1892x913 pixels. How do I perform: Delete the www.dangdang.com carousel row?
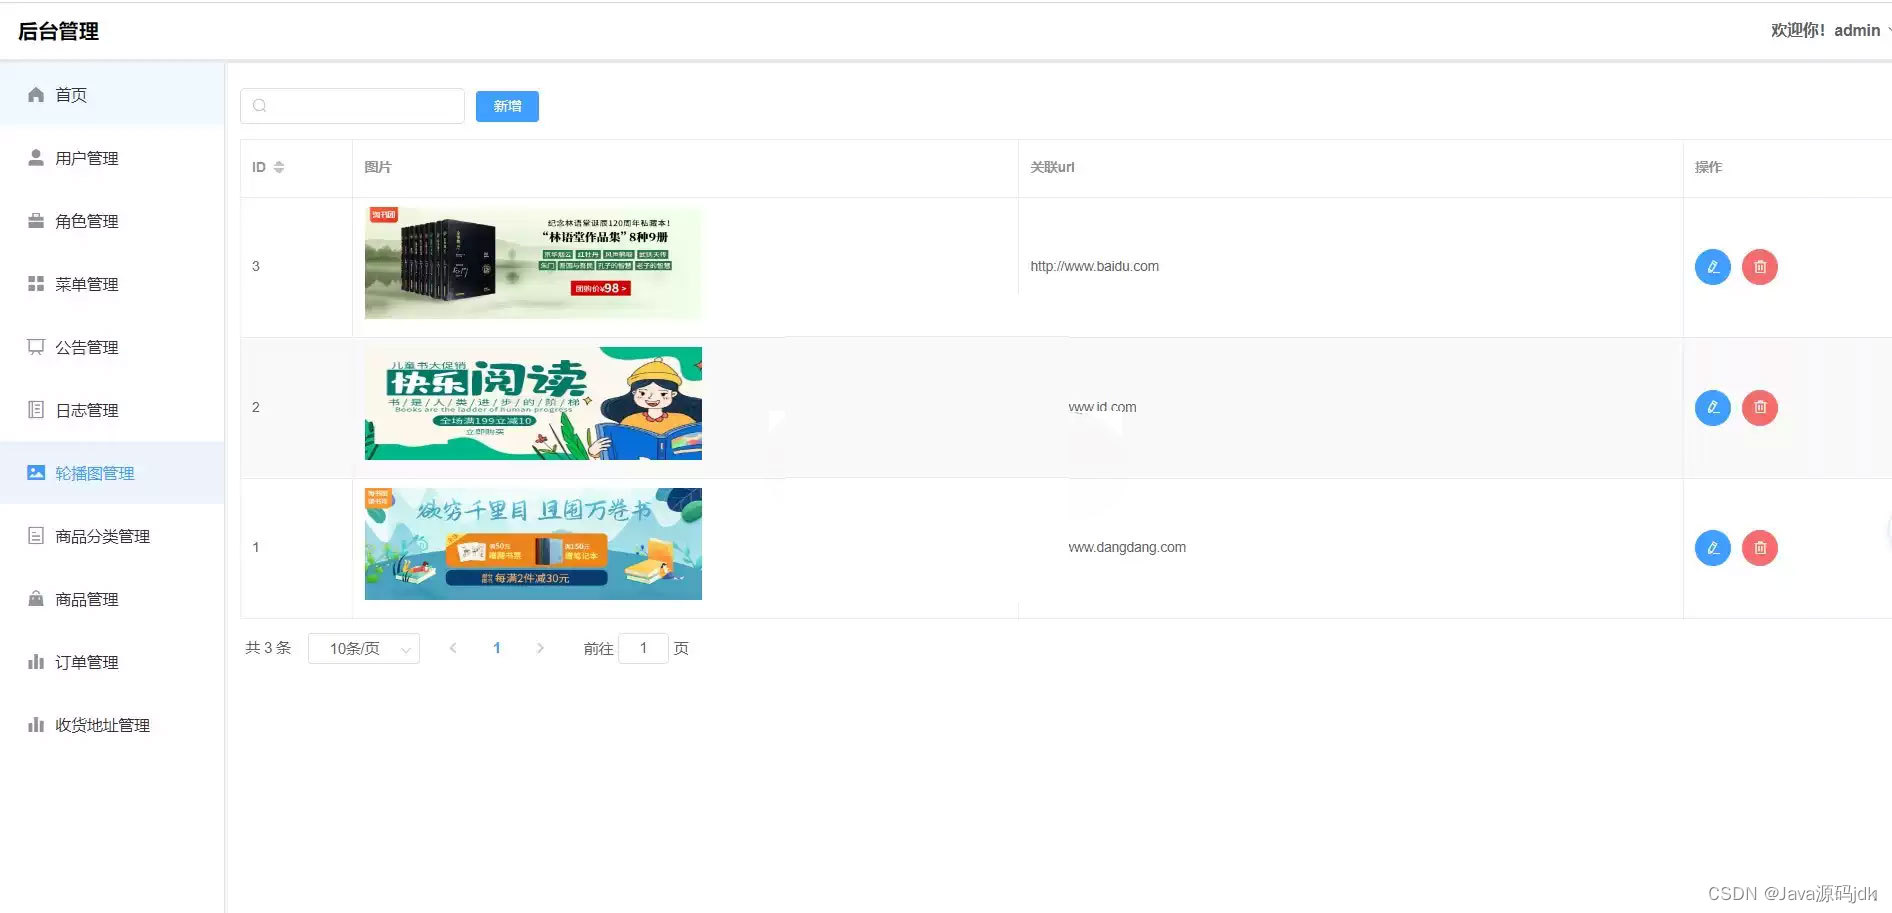pyautogui.click(x=1760, y=548)
